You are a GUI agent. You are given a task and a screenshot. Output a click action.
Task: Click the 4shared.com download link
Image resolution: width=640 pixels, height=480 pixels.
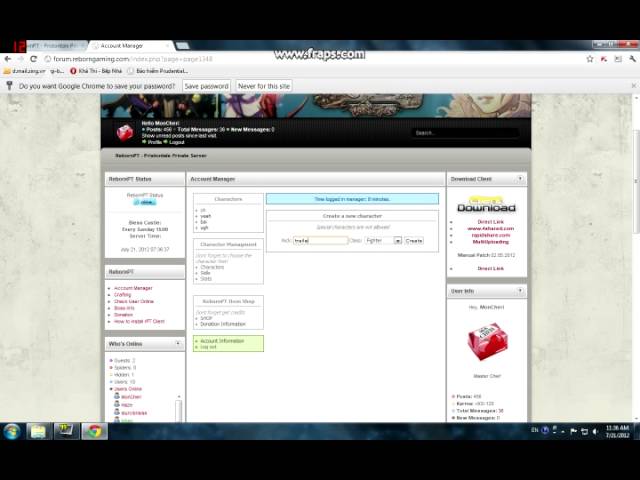click(x=491, y=229)
